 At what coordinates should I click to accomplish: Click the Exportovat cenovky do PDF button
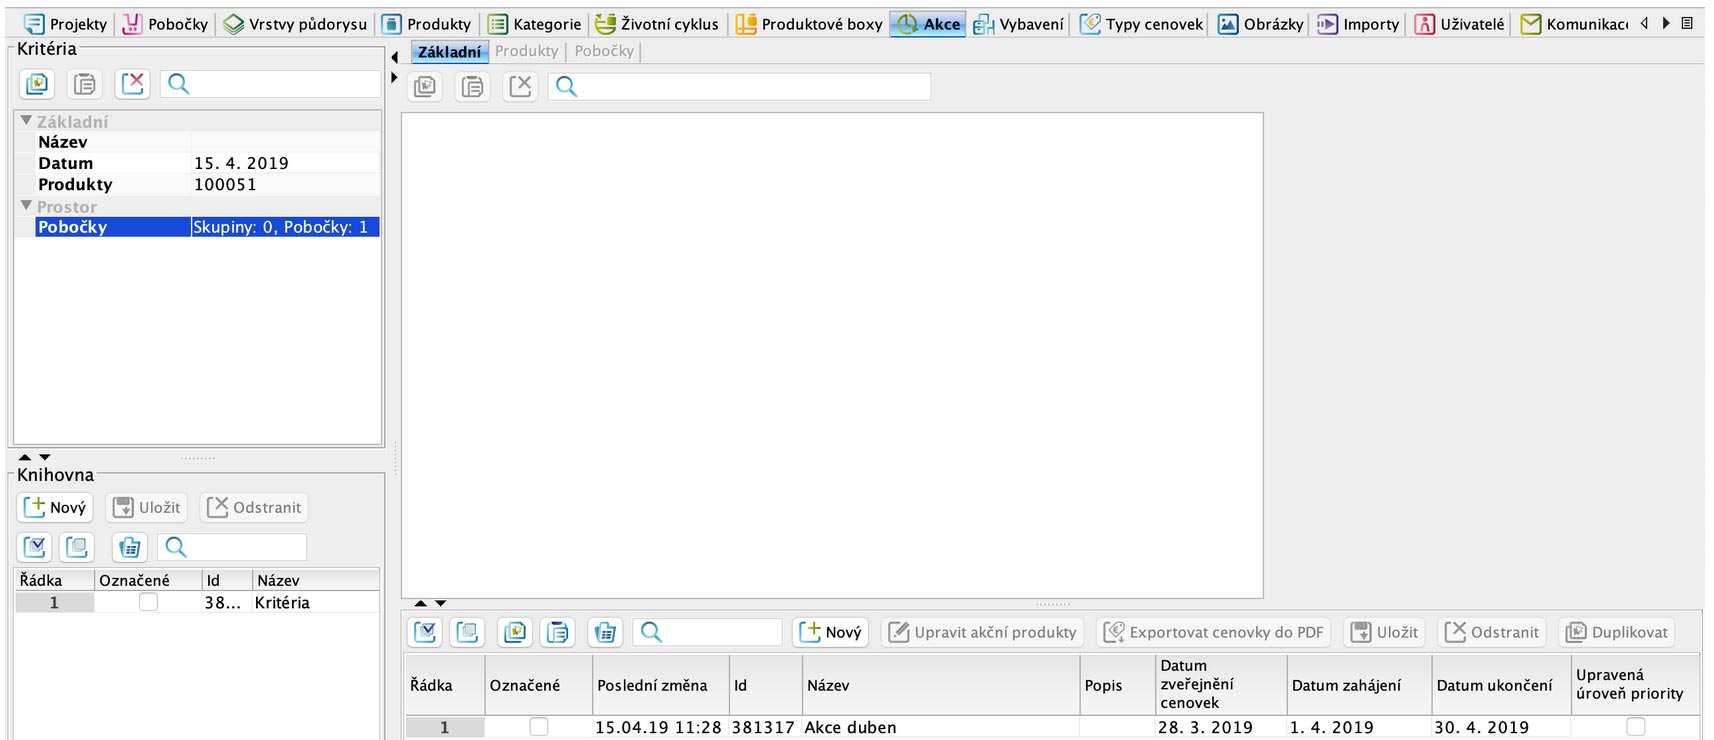tap(1214, 632)
